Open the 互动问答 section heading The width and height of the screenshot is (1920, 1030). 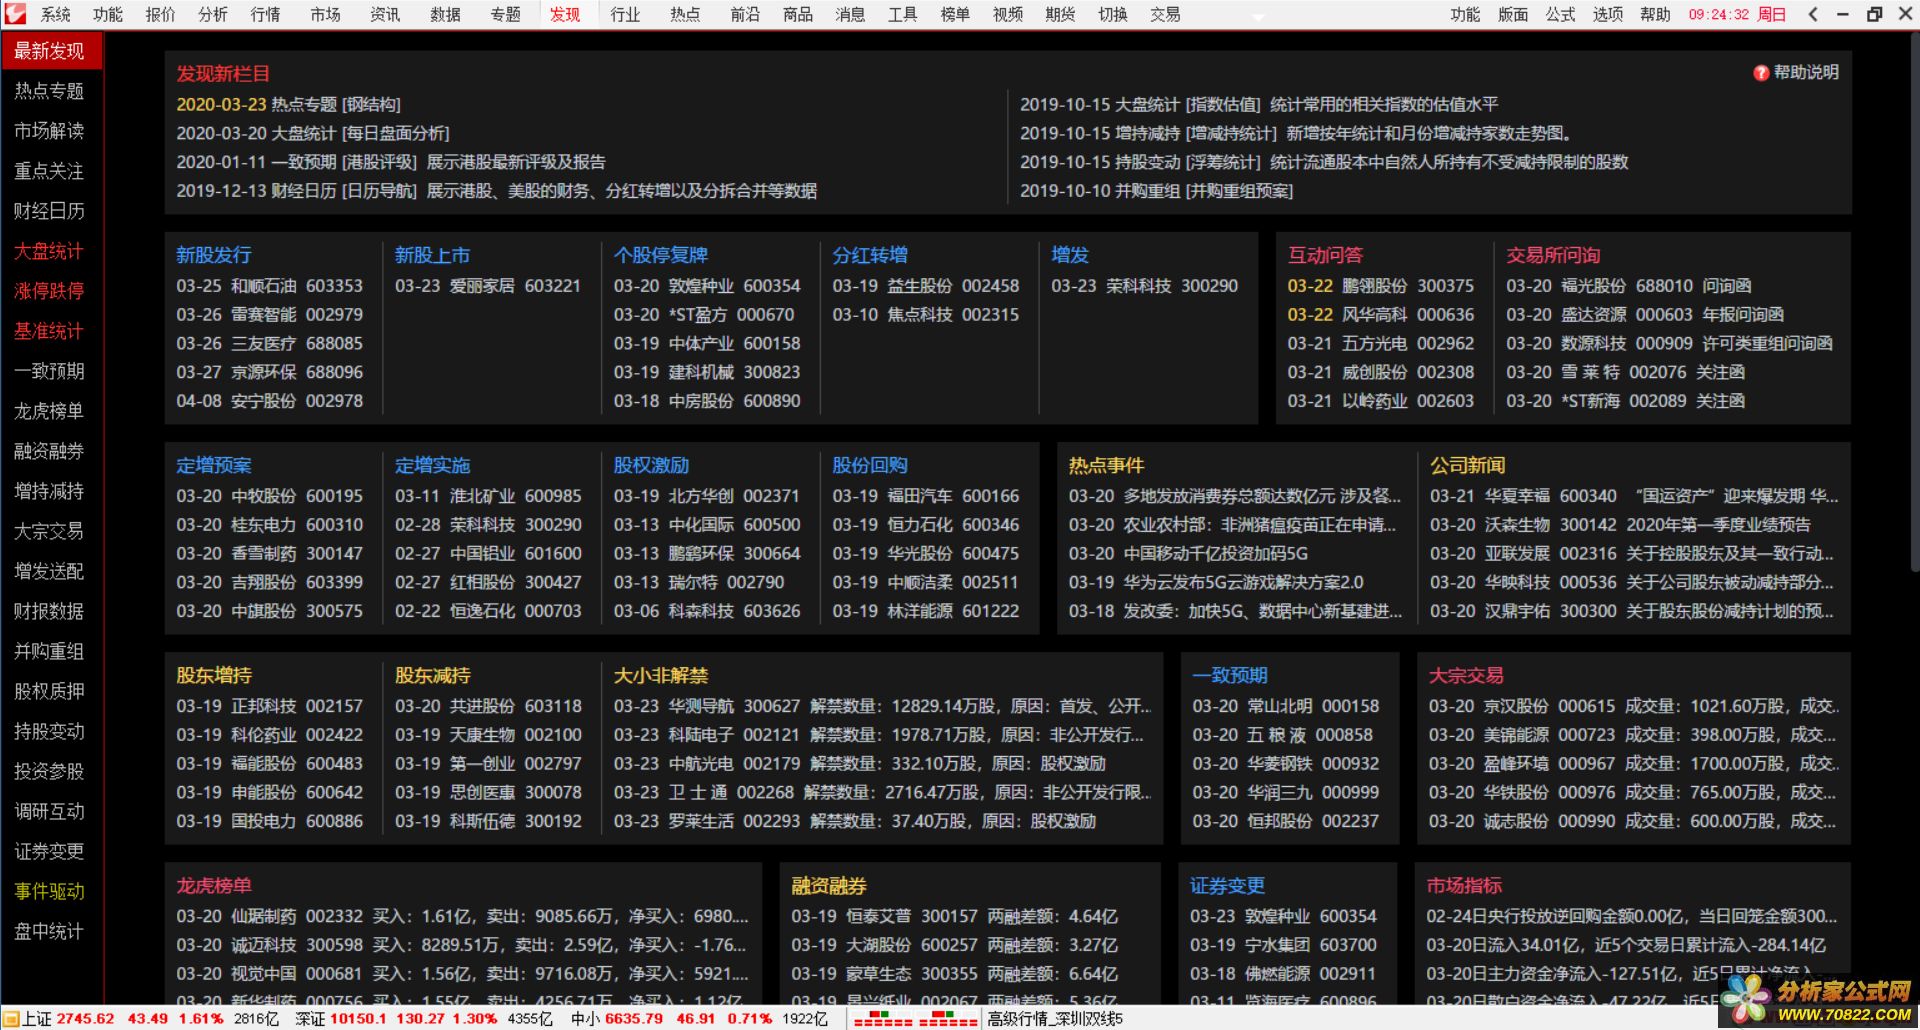[1325, 255]
